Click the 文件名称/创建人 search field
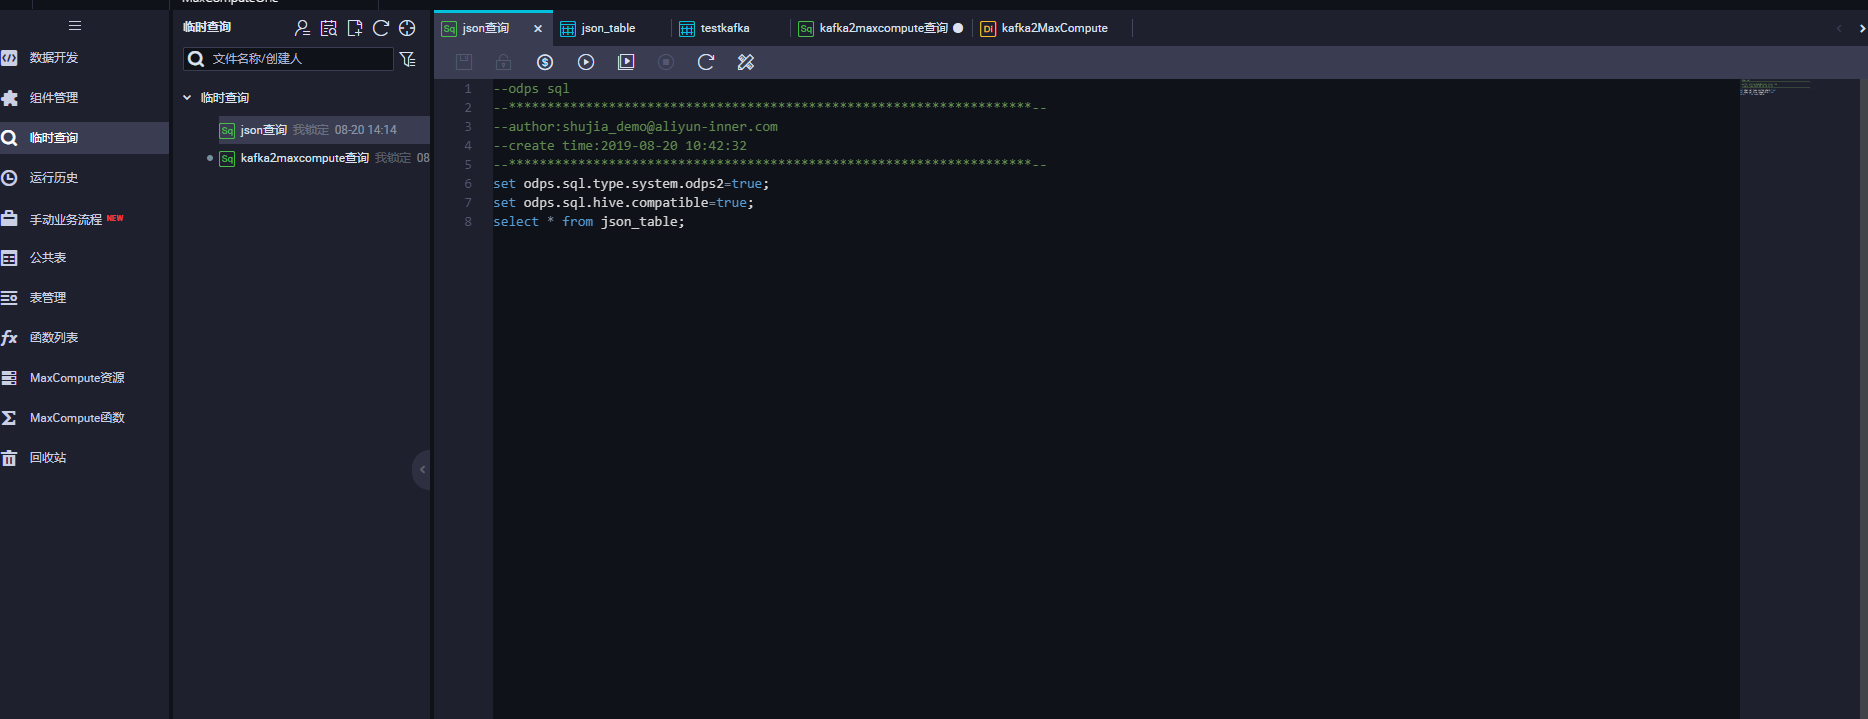The height and width of the screenshot is (719, 1868). (288, 59)
